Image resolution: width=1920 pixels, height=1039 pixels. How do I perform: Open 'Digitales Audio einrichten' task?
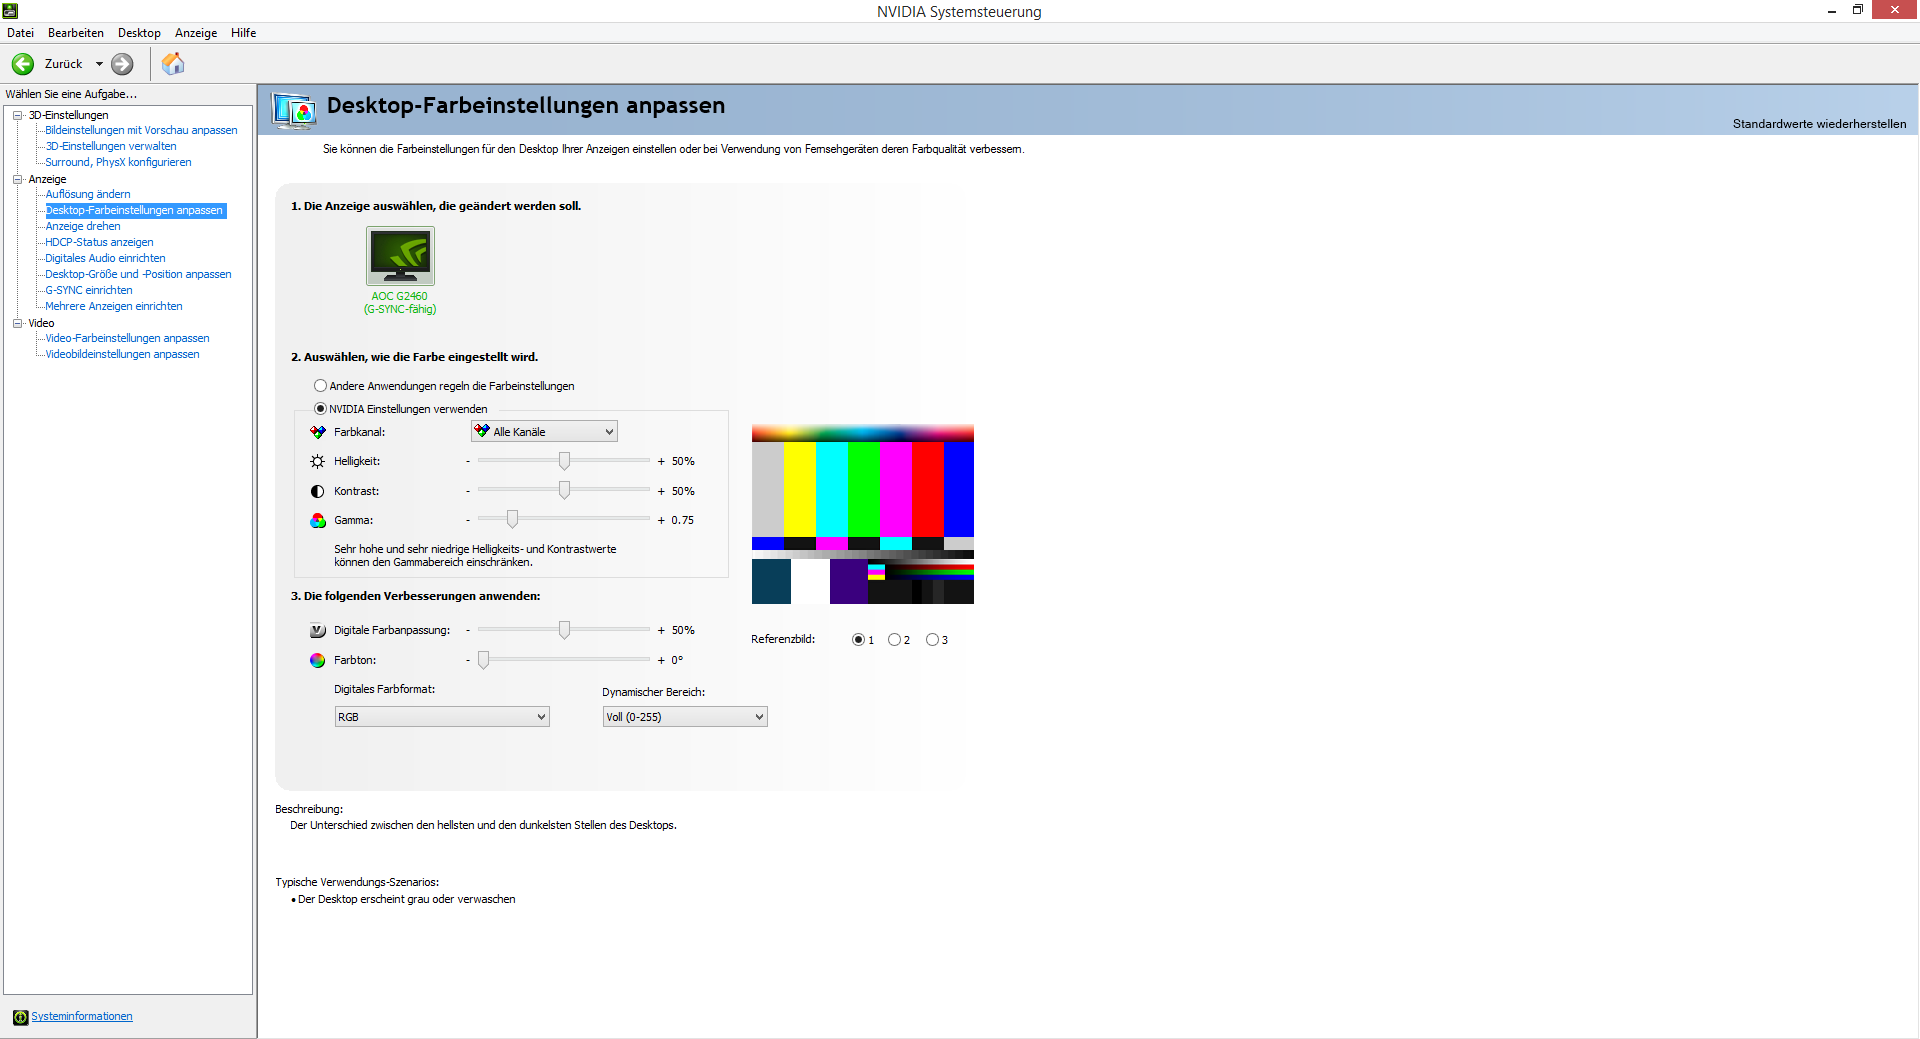coord(105,258)
